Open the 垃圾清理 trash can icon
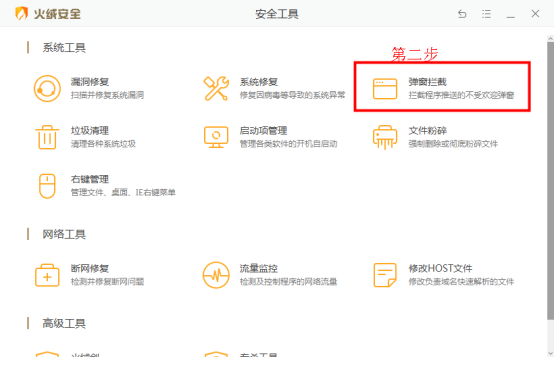 pyautogui.click(x=47, y=137)
